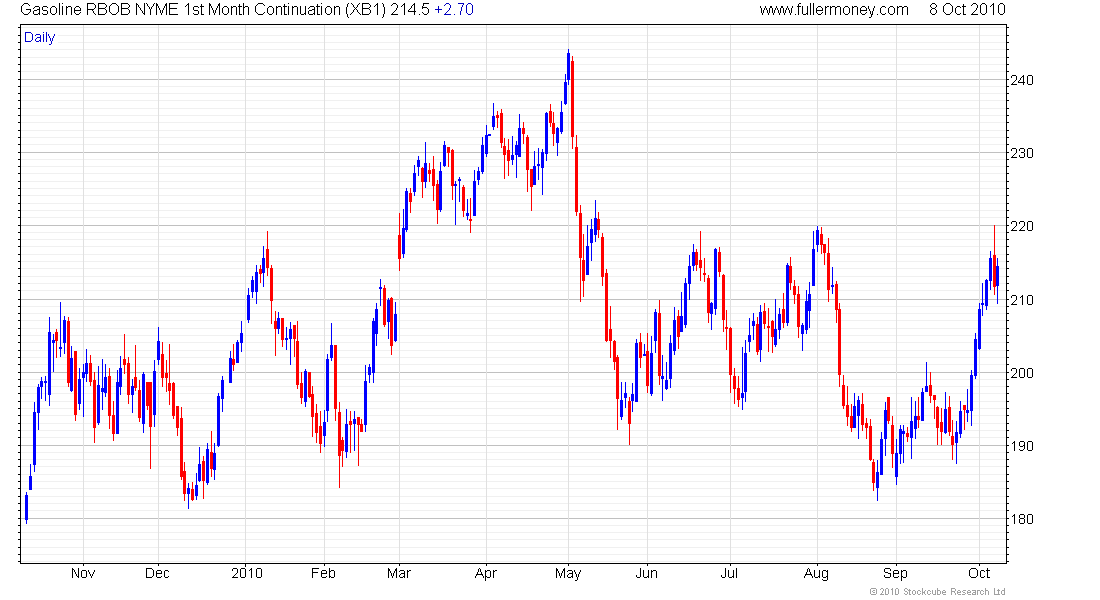The height and width of the screenshot is (600, 1100).
Task: Click the last price value 214.5
Action: coord(410,10)
